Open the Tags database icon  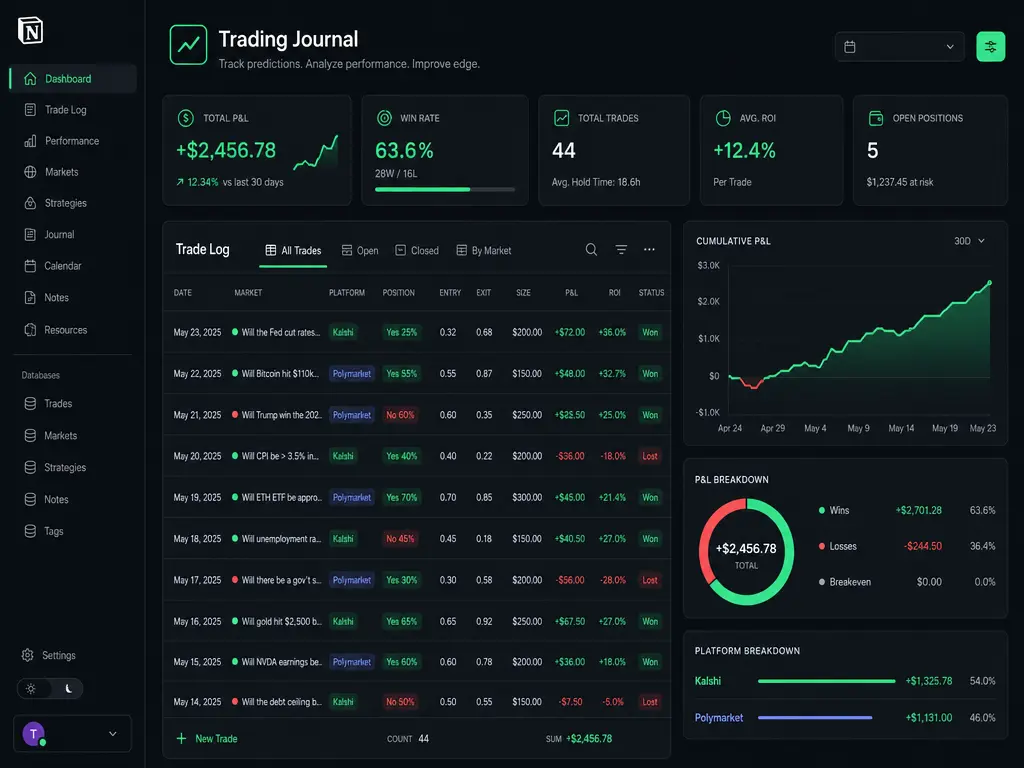pyautogui.click(x=30, y=531)
